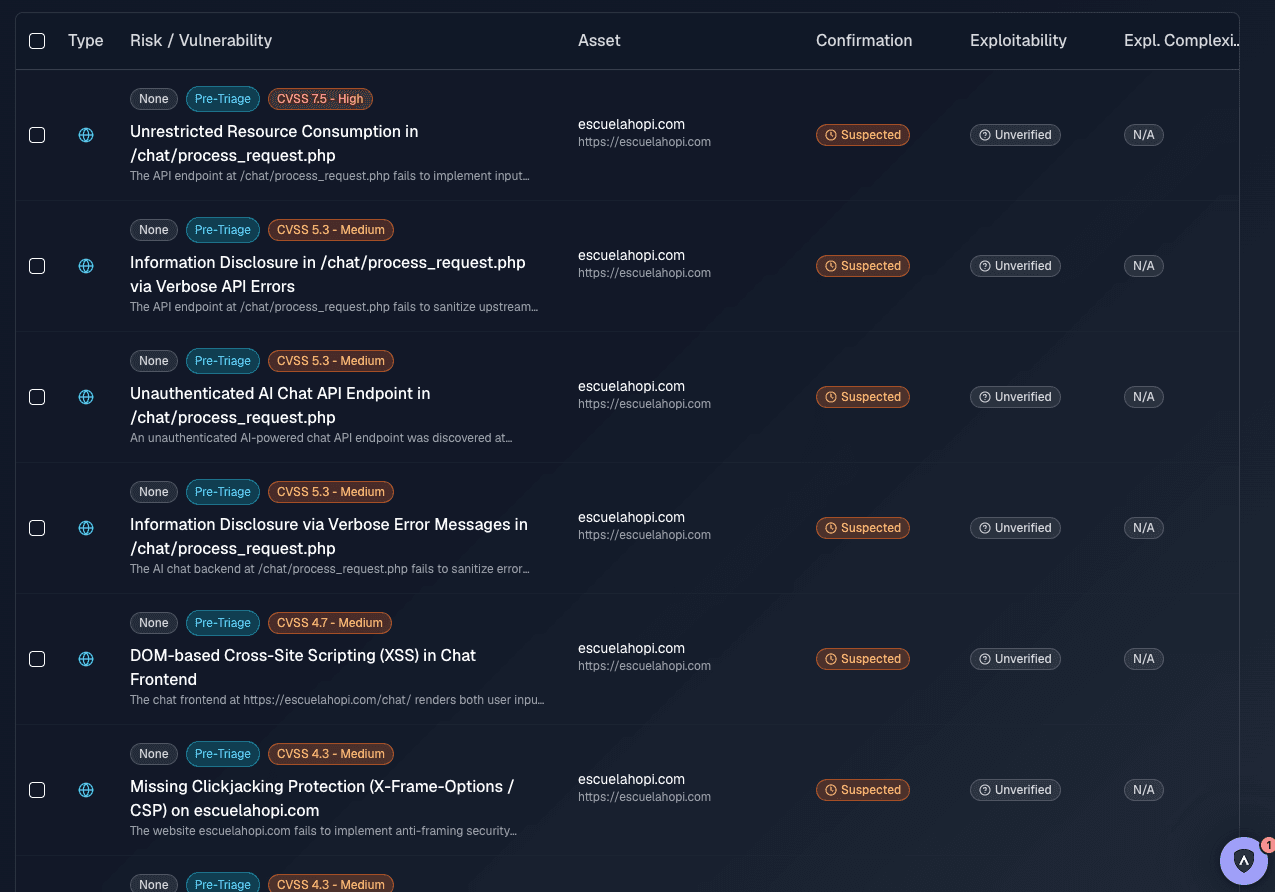The height and width of the screenshot is (892, 1275).
Task: Click N/A badge on Unrestricted Resource Consumption row
Action: coord(1144,135)
